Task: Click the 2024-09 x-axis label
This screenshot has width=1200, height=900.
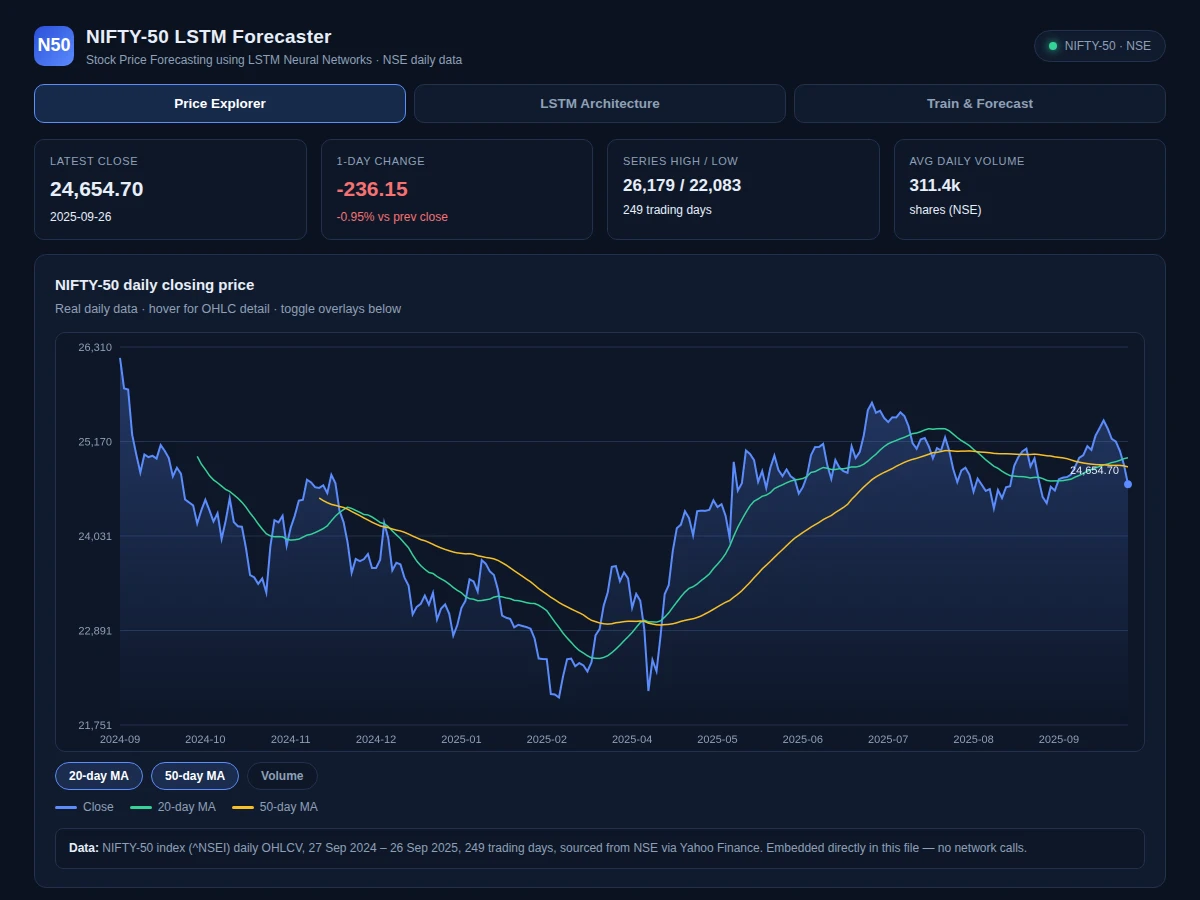Action: coord(120,739)
